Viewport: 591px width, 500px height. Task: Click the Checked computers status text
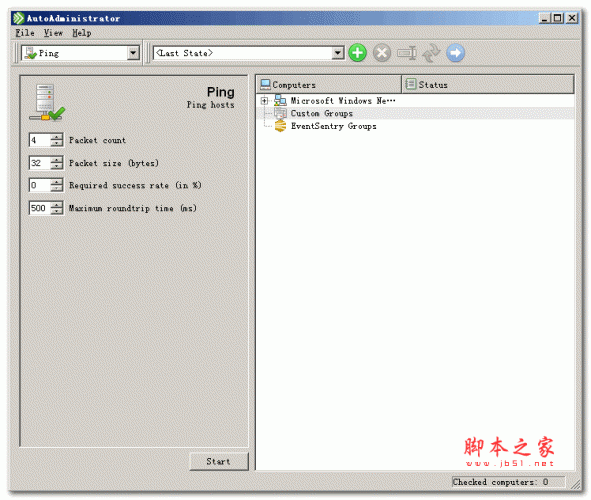click(500, 482)
